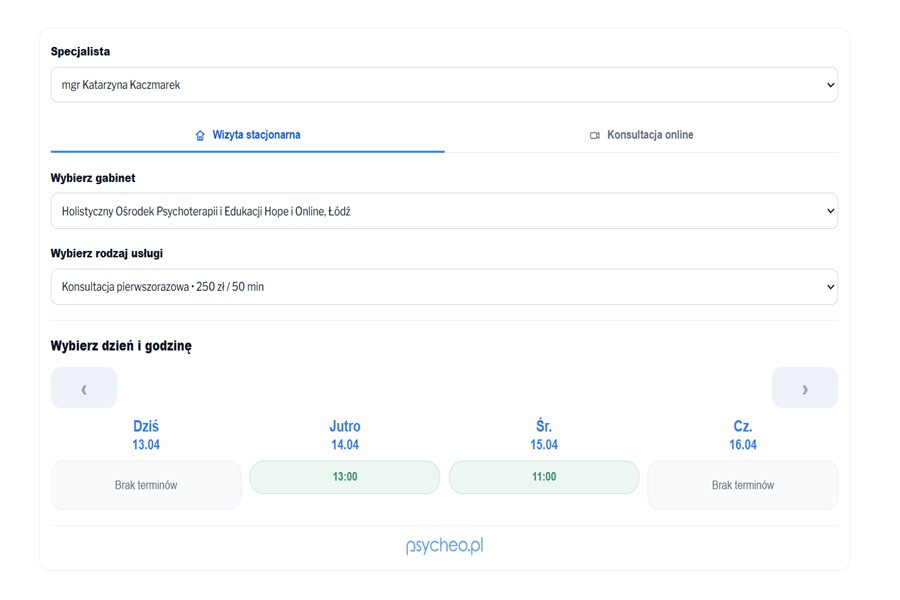This screenshot has width=900, height=600.
Task: Switch to the Konsultacja online tab
Action: [x=641, y=135]
